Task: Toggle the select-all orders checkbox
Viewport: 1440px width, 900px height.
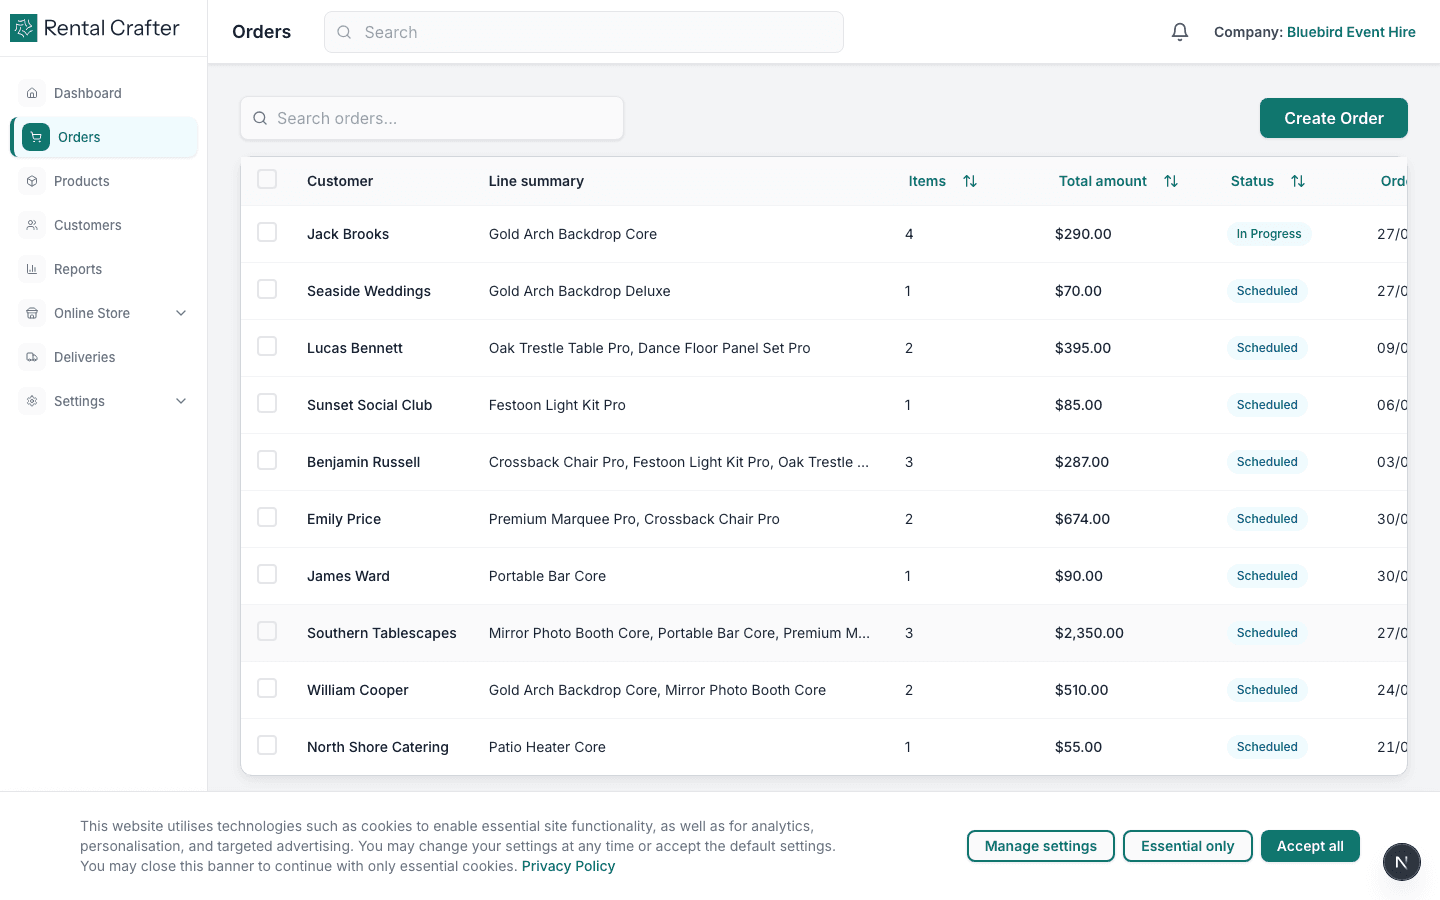Action: [x=267, y=179]
